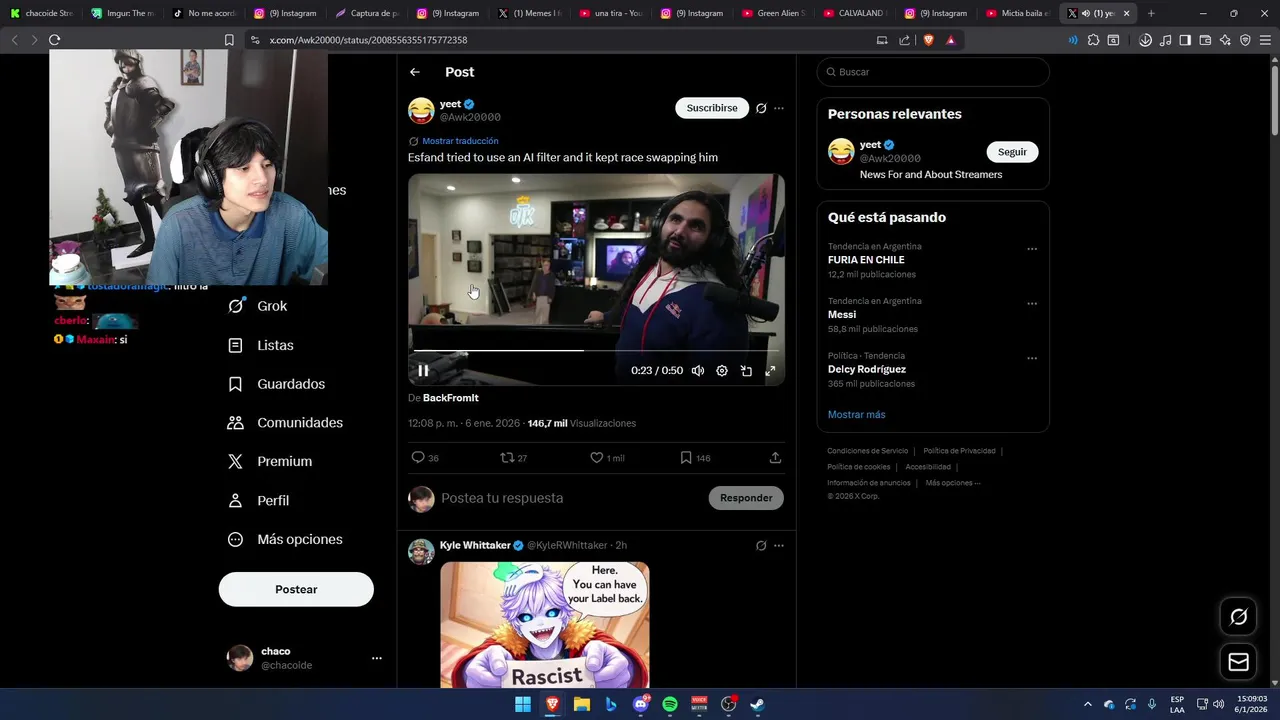Open options for Messi trend

[x=1032, y=304]
